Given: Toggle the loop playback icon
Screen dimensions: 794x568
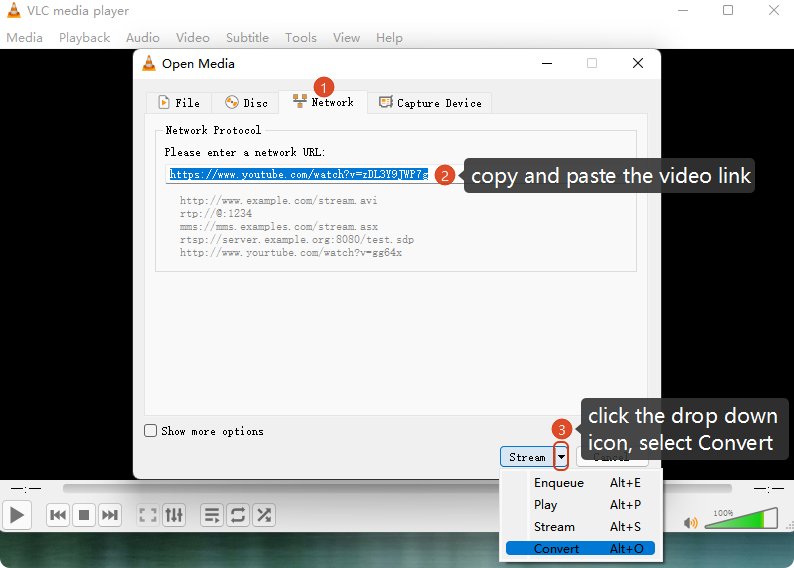Looking at the screenshot, I should [238, 515].
